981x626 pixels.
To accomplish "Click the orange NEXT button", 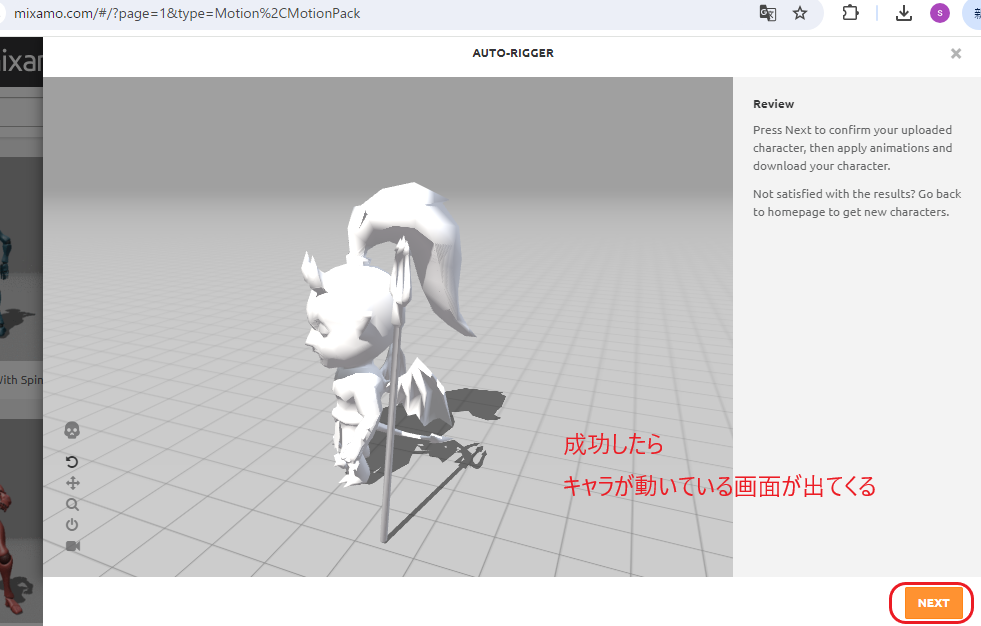I will click(x=933, y=603).
